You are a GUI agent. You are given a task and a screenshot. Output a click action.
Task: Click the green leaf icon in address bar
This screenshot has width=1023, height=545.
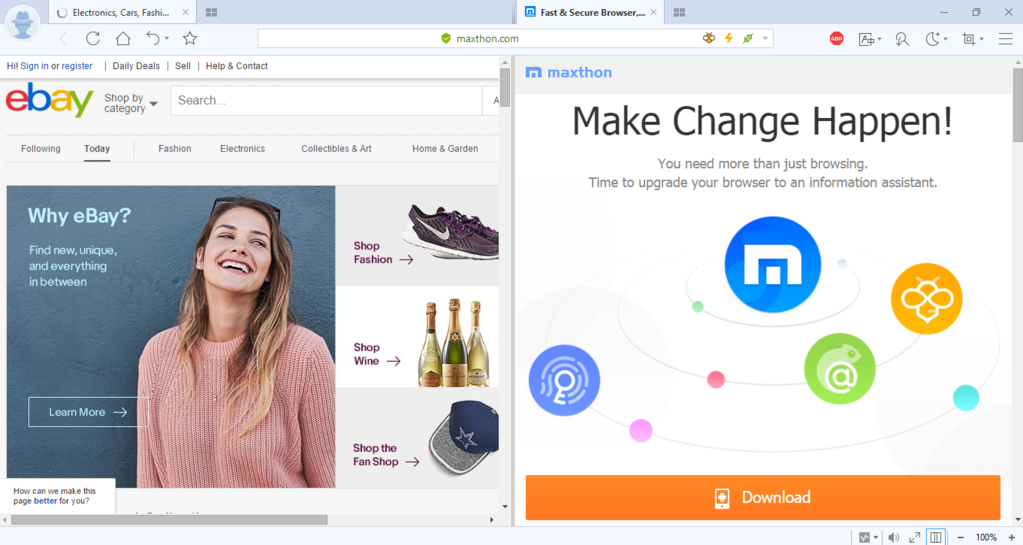[748, 39]
